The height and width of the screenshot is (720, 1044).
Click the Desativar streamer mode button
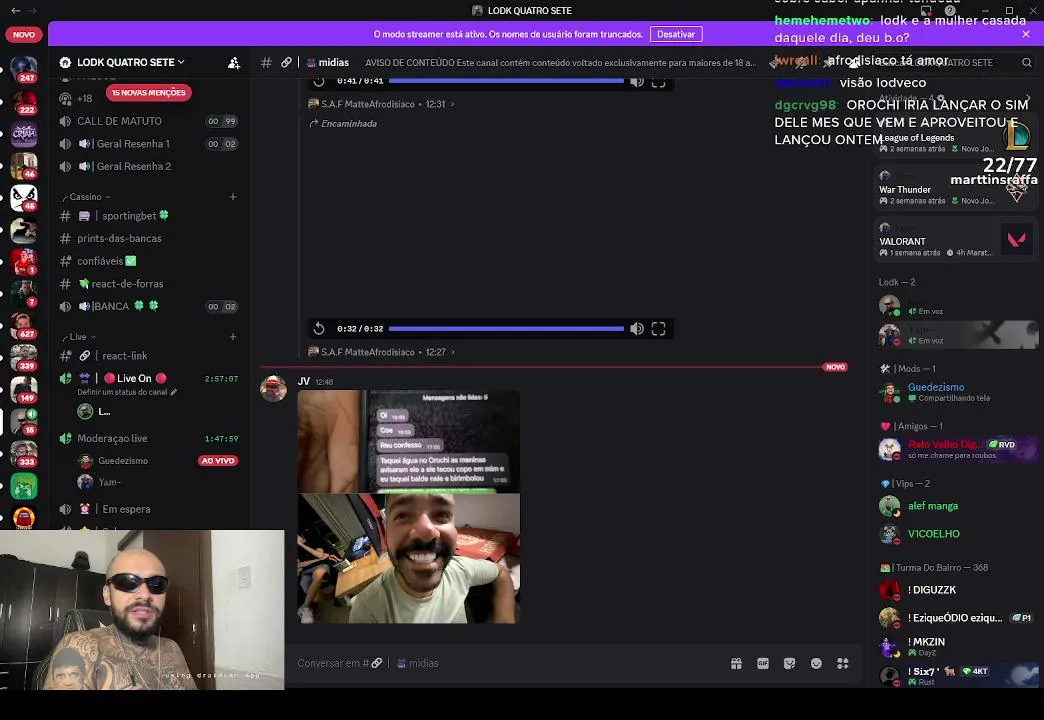[x=676, y=34]
